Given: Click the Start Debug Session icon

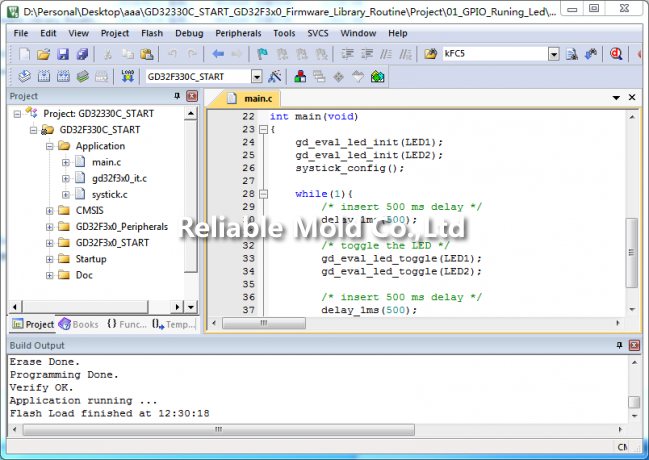Looking at the screenshot, I should pyautogui.click(x=614, y=54).
